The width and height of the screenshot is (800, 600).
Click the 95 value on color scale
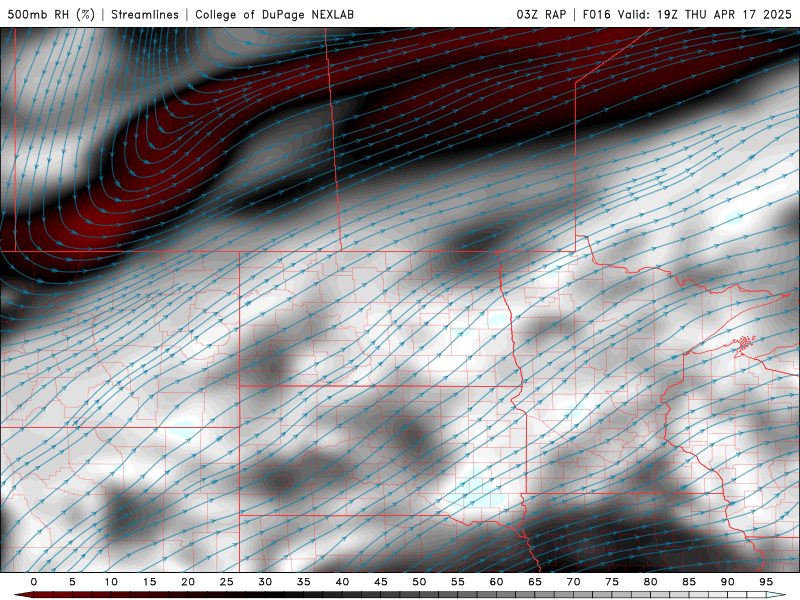pyautogui.click(x=766, y=582)
